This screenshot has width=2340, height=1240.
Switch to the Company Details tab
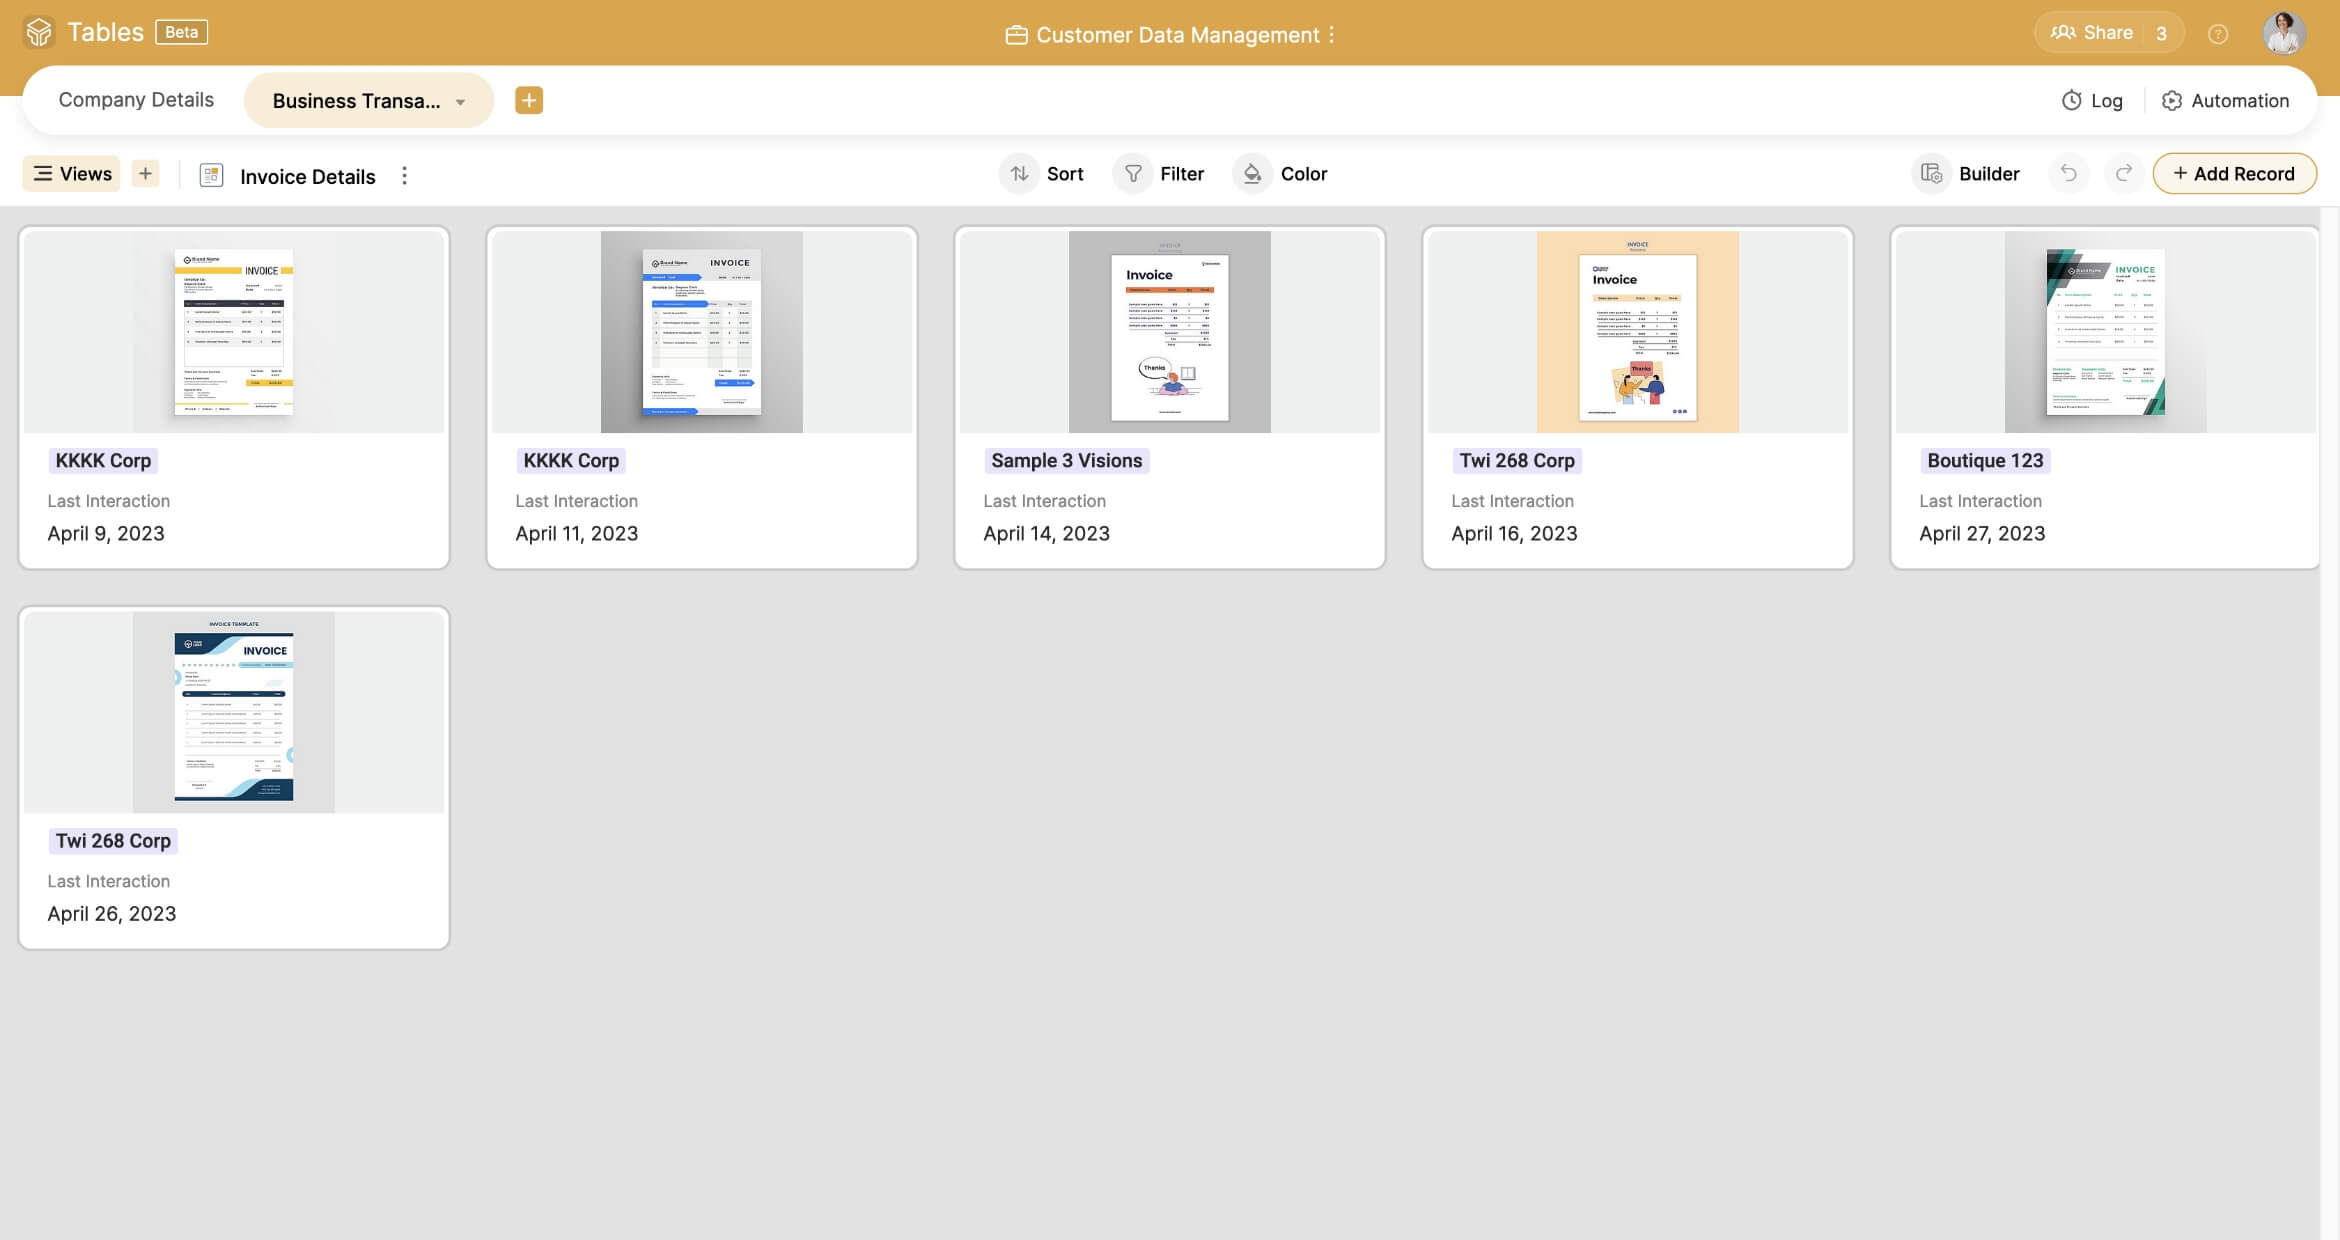136,100
